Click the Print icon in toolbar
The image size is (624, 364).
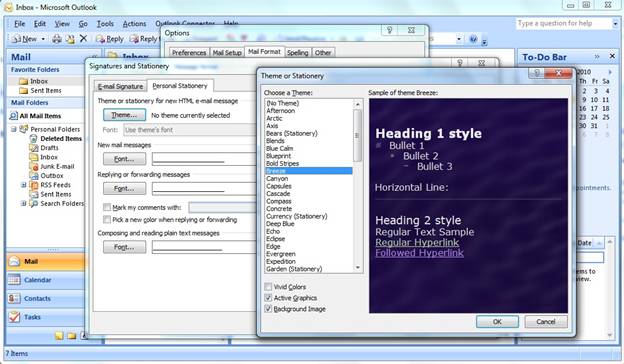click(57, 39)
